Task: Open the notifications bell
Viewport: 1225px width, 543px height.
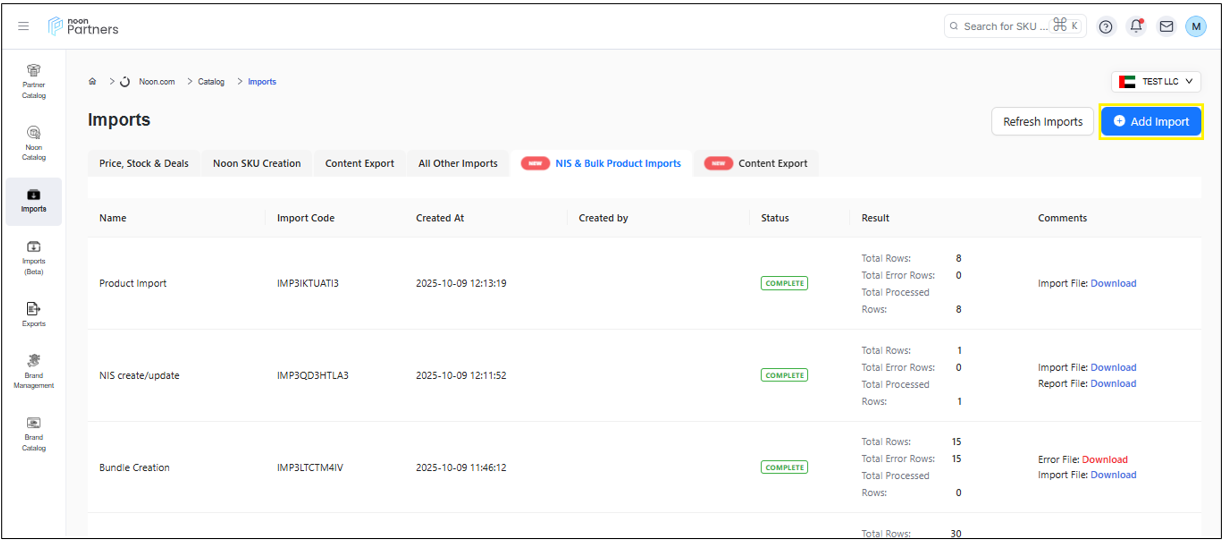Action: tap(1136, 27)
